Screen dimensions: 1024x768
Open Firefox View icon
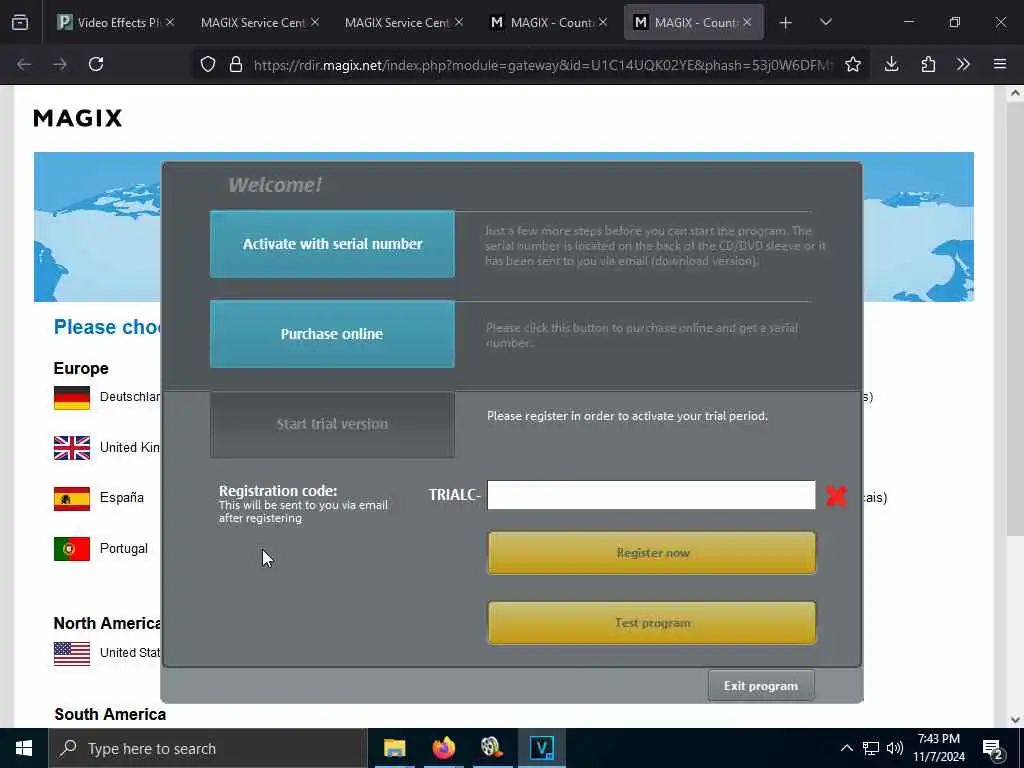(20, 22)
